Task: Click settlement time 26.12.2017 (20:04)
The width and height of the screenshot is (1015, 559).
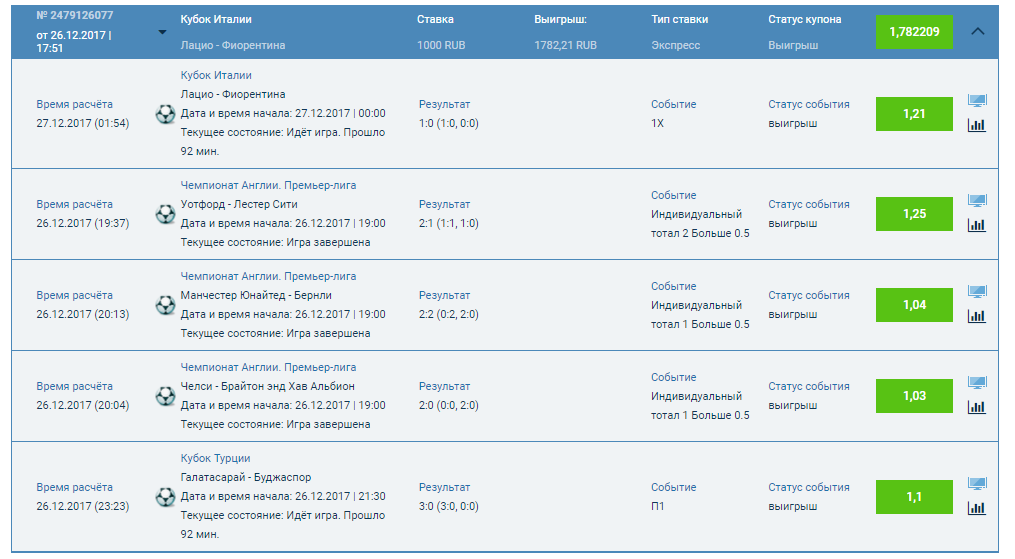Action: pos(83,406)
